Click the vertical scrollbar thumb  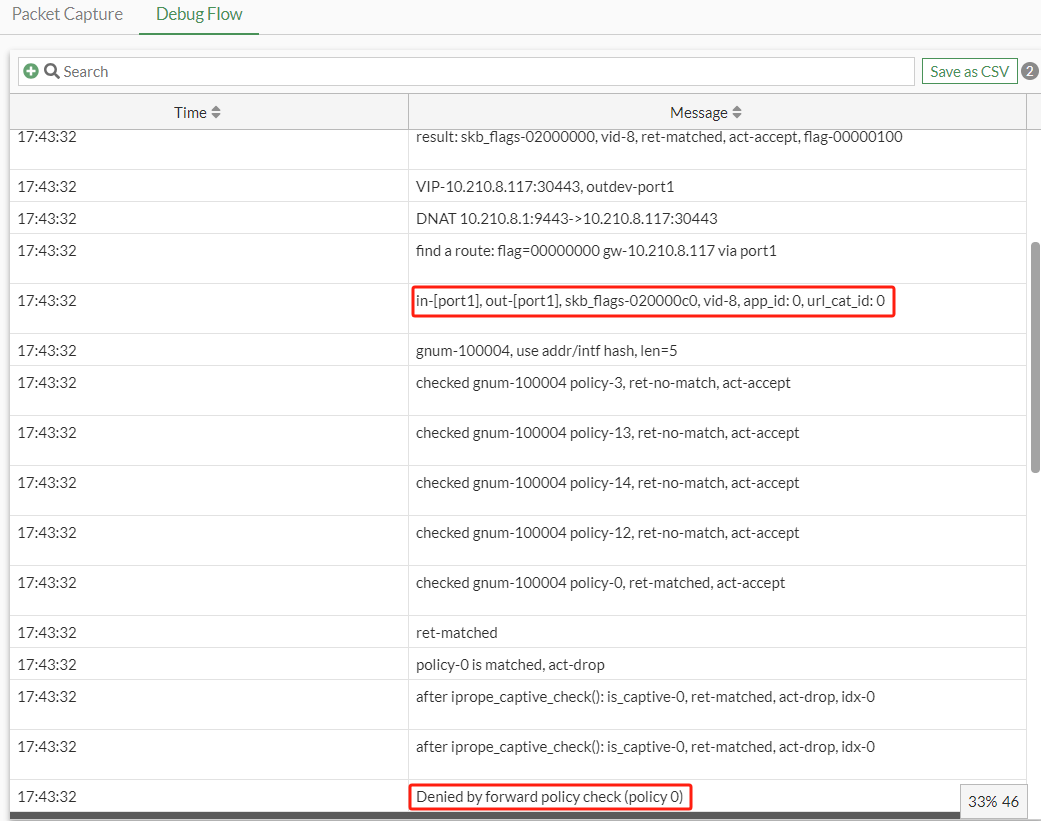[x=1035, y=355]
